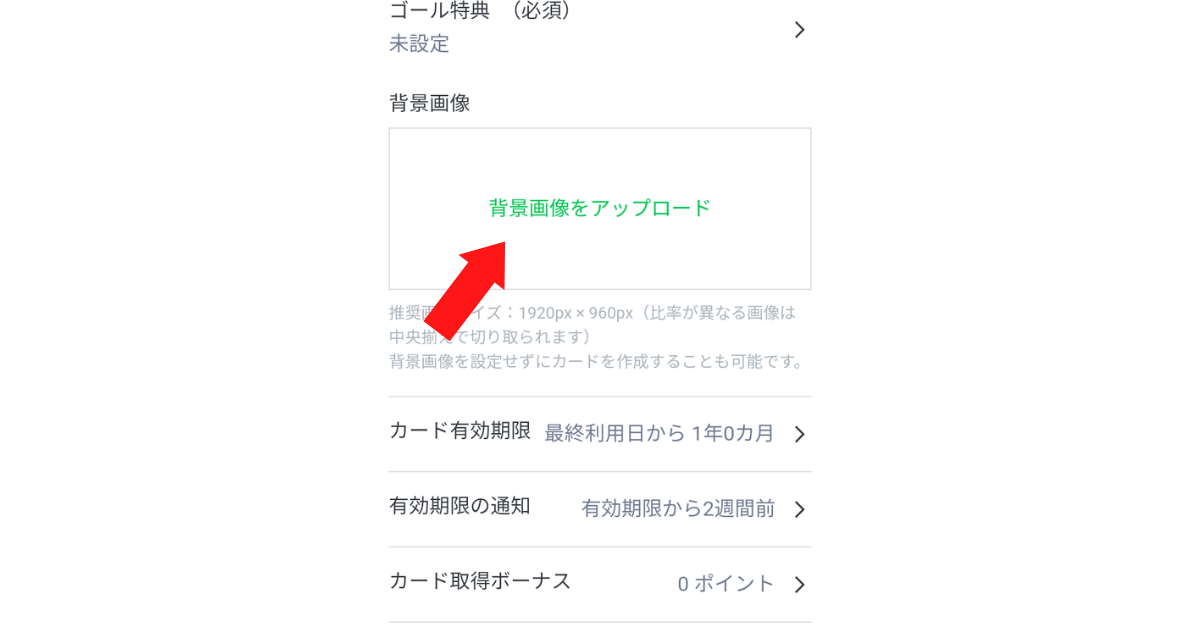The height and width of the screenshot is (630, 1200).
Task: Open the カード取得ボーナス setting row
Action: pyautogui.click(x=600, y=584)
